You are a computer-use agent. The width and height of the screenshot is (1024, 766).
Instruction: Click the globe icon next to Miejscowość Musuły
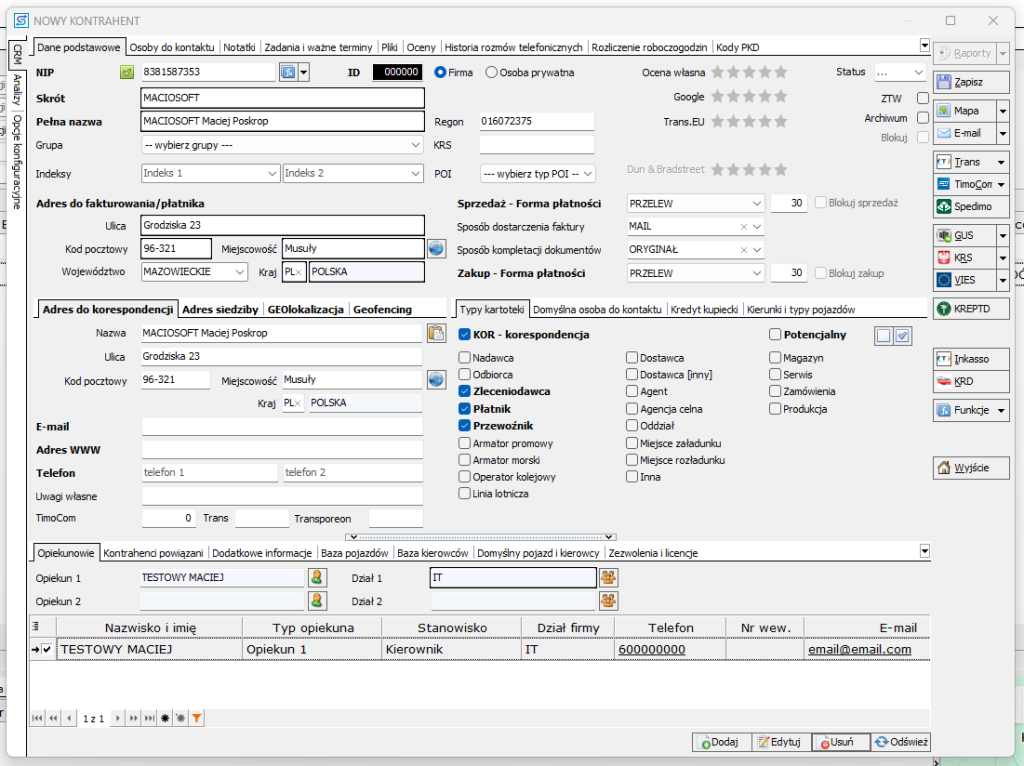tap(436, 248)
